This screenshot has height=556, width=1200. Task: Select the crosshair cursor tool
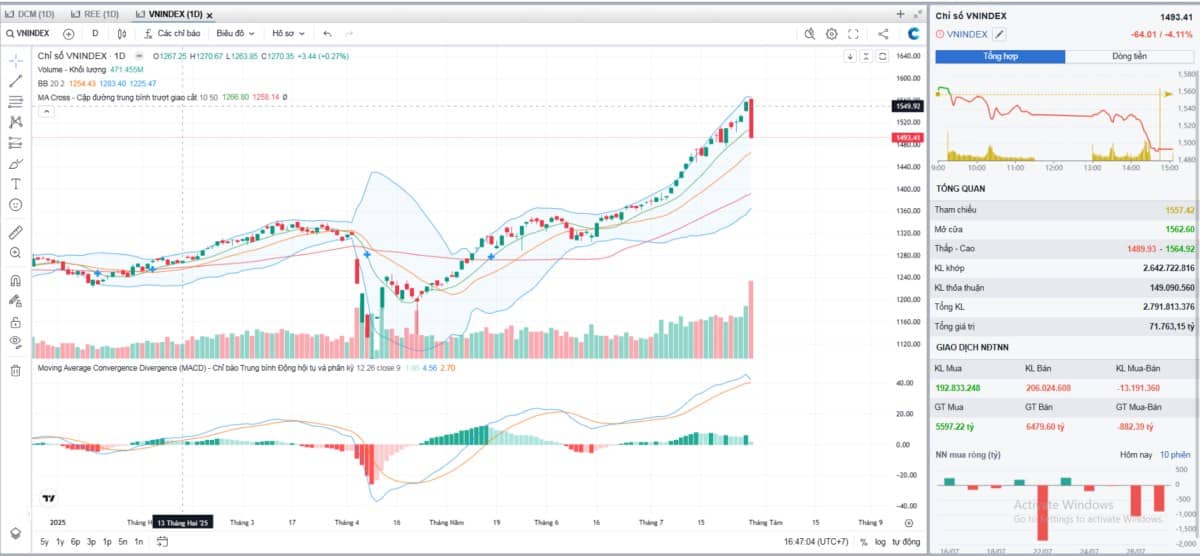tap(16, 60)
